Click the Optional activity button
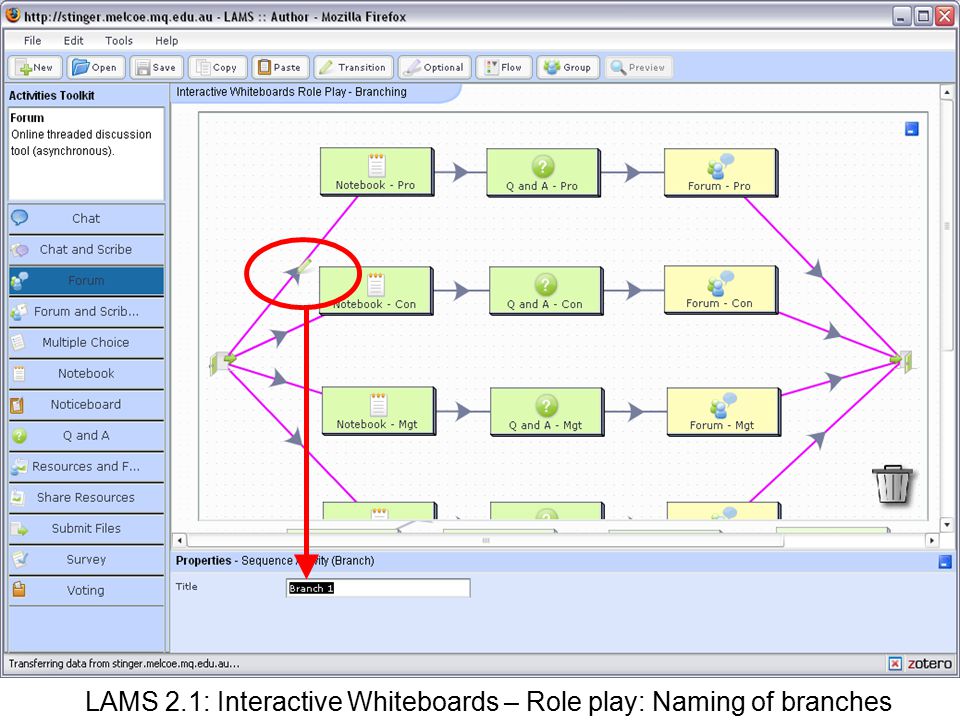The image size is (960, 720). [434, 67]
